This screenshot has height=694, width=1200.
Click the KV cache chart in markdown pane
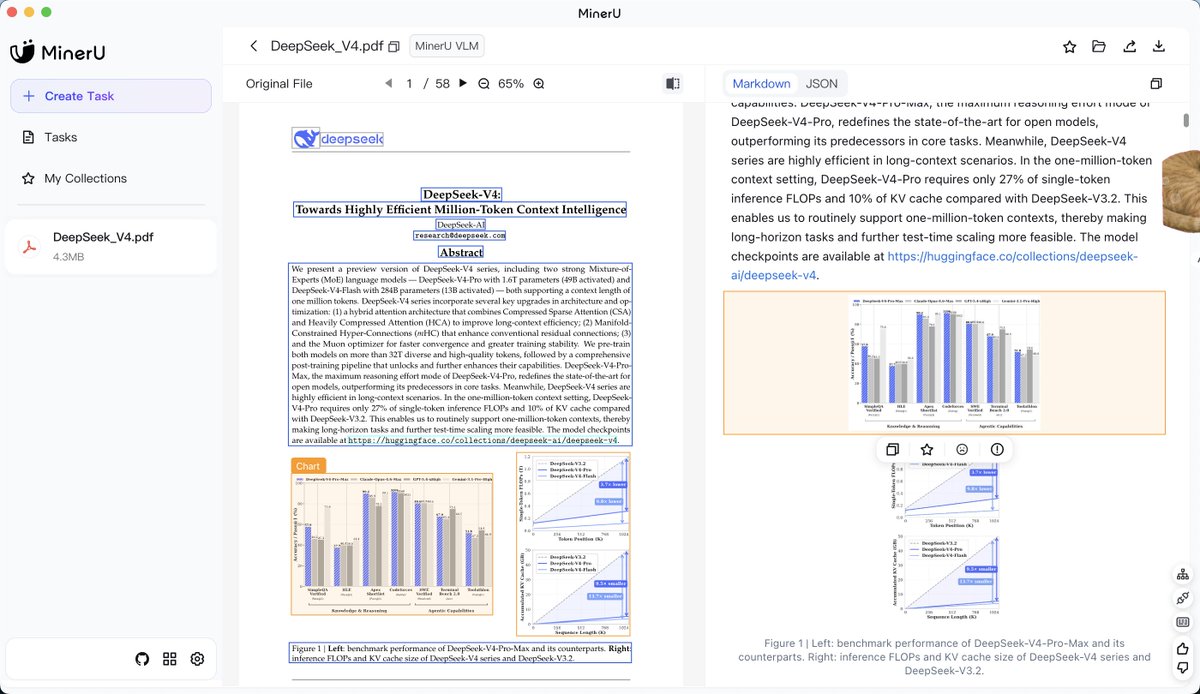(945, 578)
